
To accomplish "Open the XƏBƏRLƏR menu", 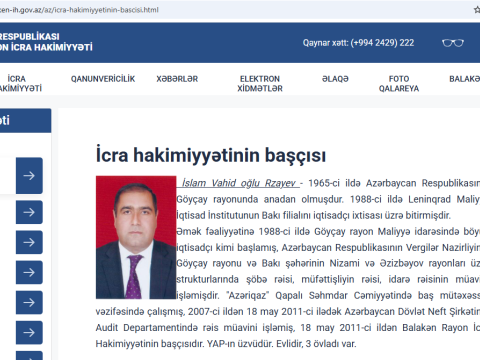I will tap(177, 79).
